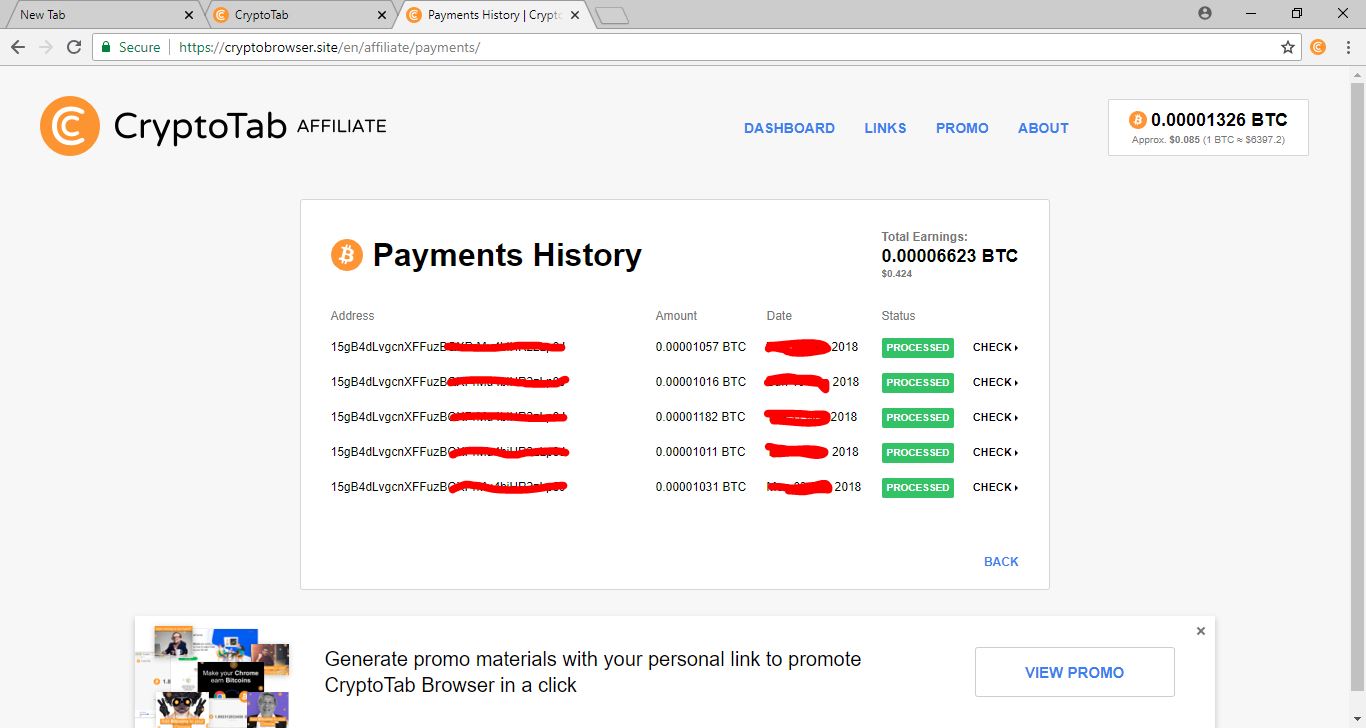Image resolution: width=1366 pixels, height=728 pixels.
Task: Click the Address column header
Action: tap(352, 316)
